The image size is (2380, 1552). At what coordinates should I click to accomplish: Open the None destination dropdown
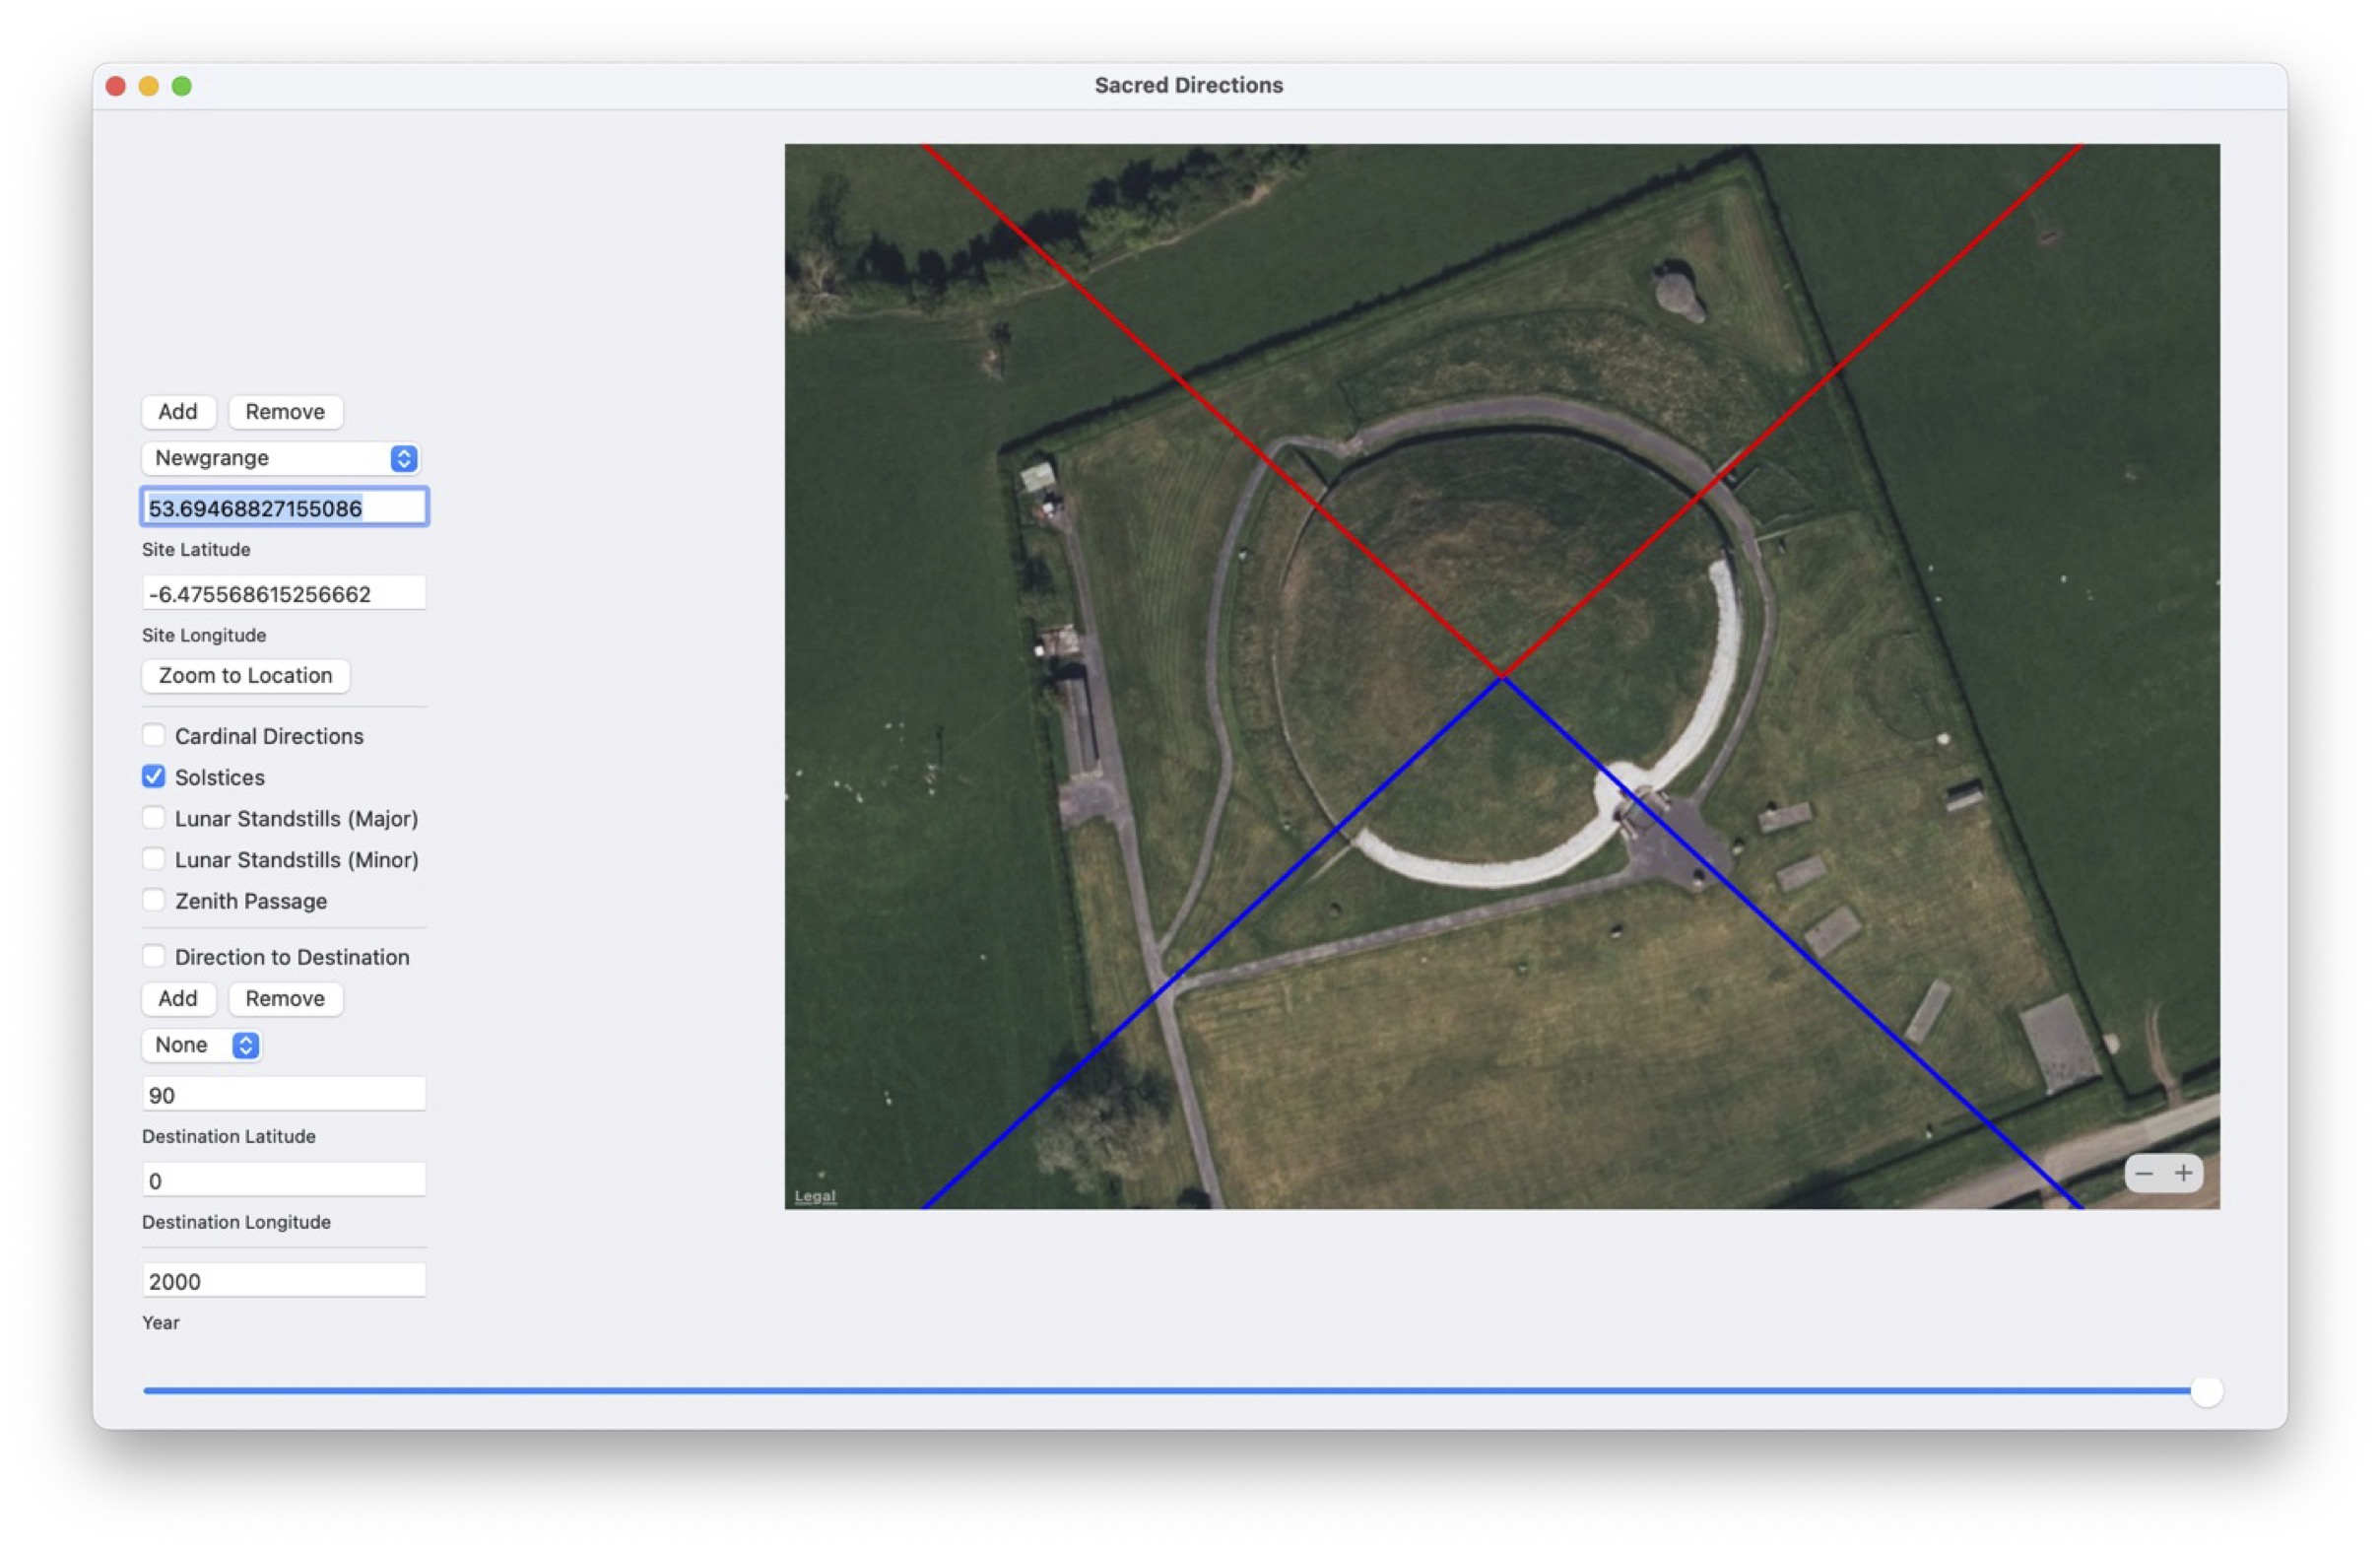click(202, 1045)
